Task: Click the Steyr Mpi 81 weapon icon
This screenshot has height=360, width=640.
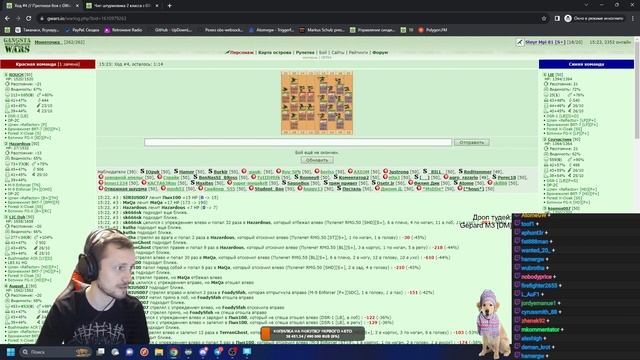Action: 520,42
